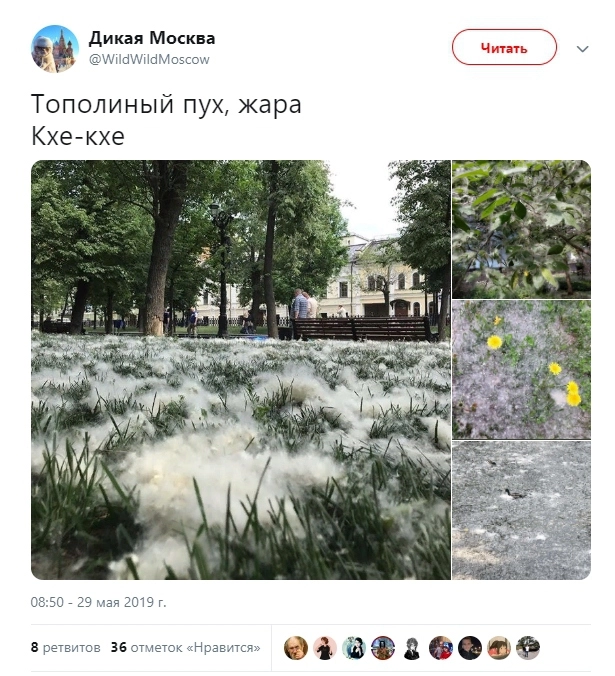The width and height of the screenshot is (615, 676).
Task: Open the third liker avatar
Action: click(x=354, y=648)
